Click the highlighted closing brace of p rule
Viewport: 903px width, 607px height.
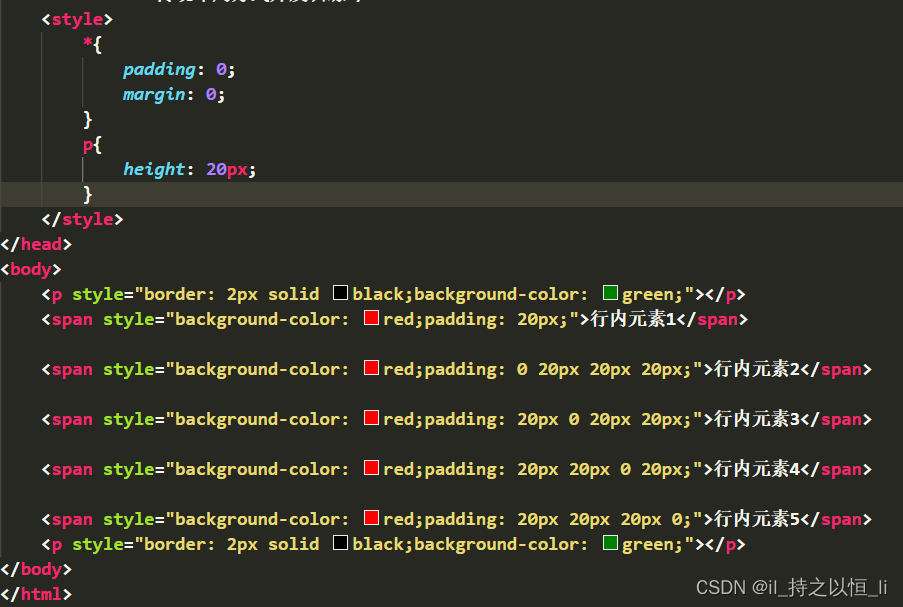point(88,195)
